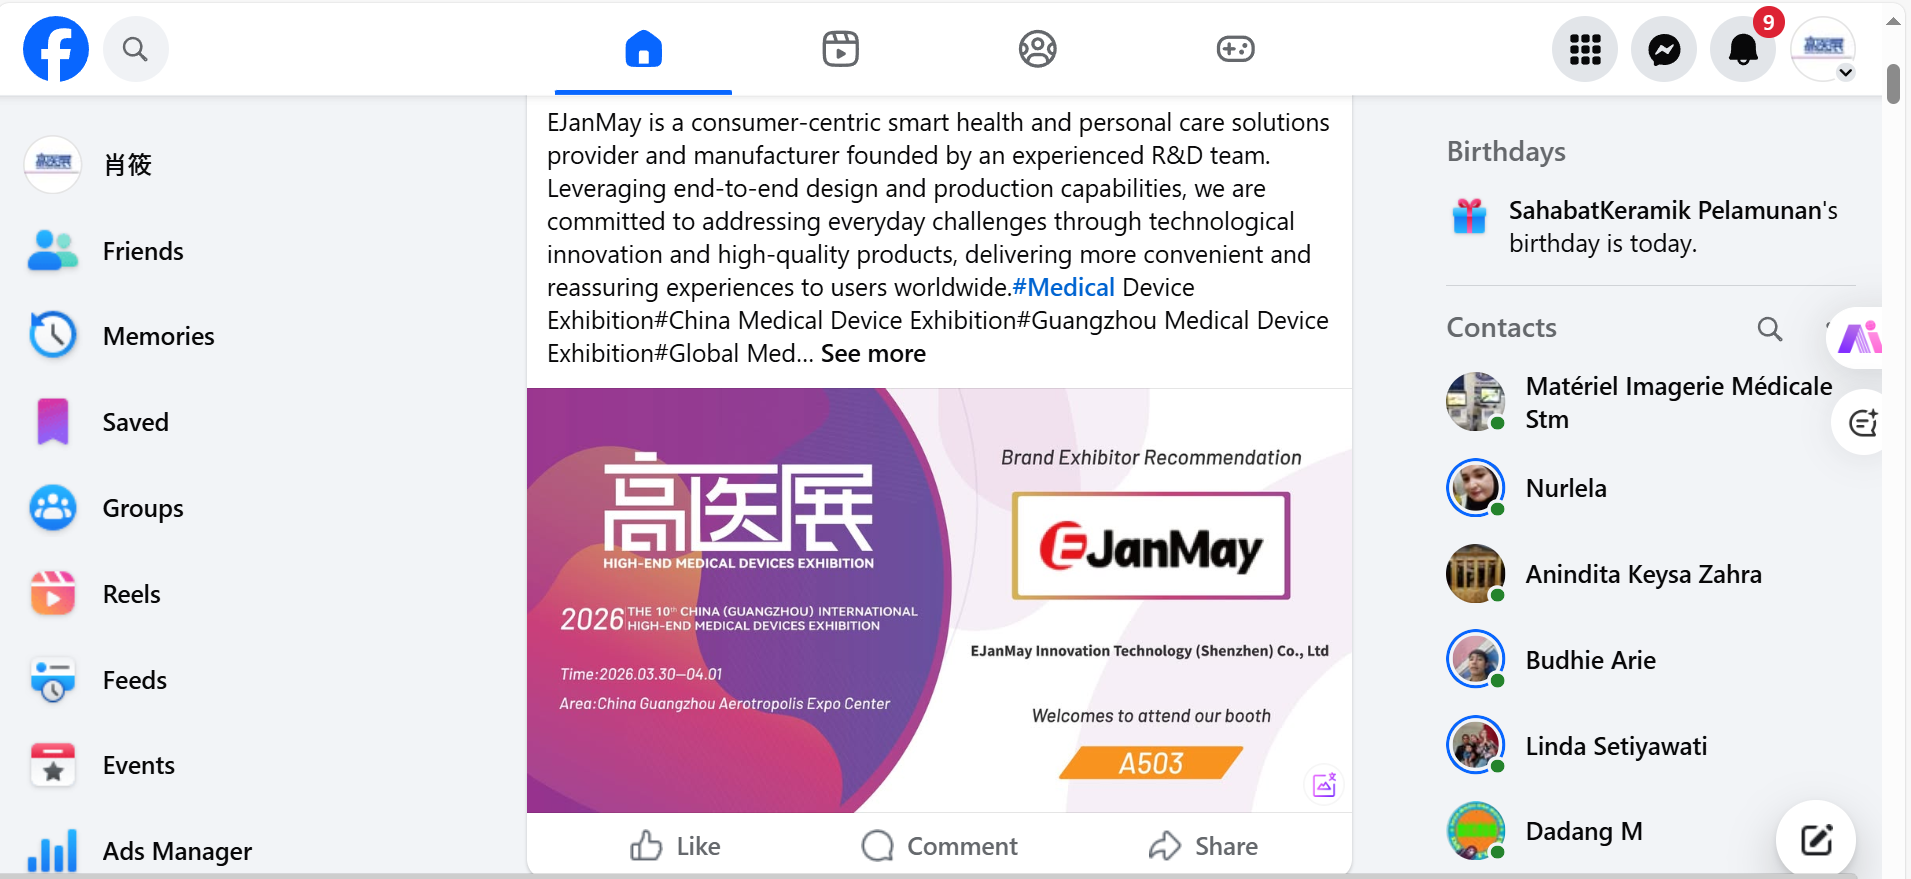
Task: Open the Groups tab in the top bar
Action: (1038, 49)
